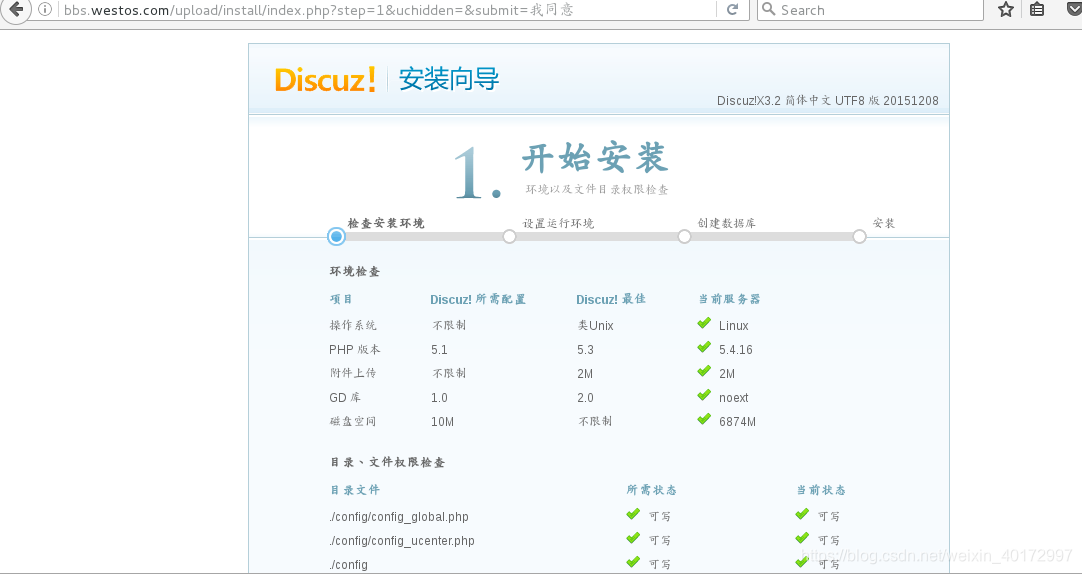
Task: Click the 目录、文件权限检查 heading
Action: pos(388,462)
